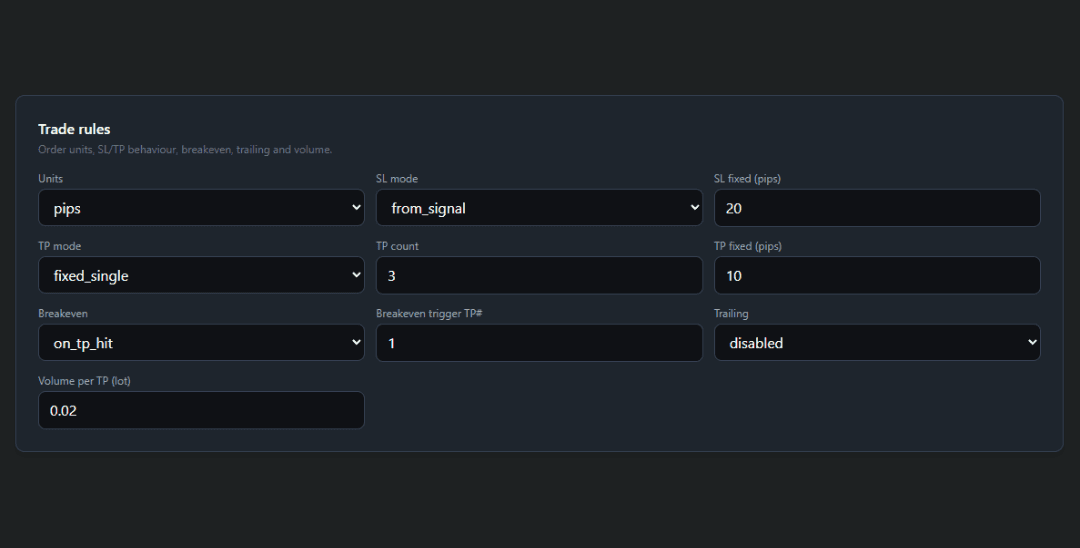Click the TP count label text
Screen dimensions: 1080x548
(397, 246)
